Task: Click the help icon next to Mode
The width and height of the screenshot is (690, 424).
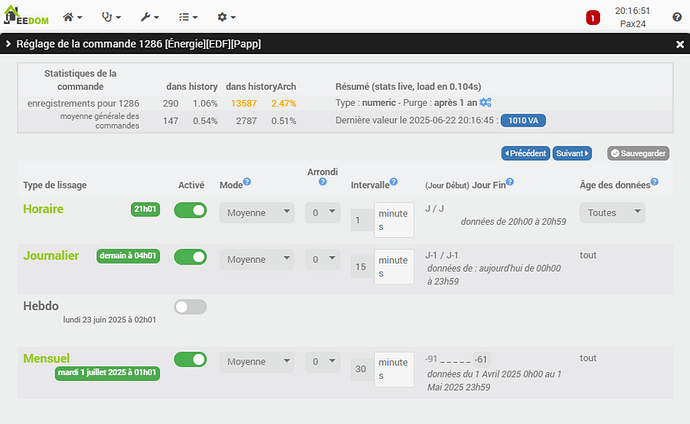Action: (x=247, y=182)
